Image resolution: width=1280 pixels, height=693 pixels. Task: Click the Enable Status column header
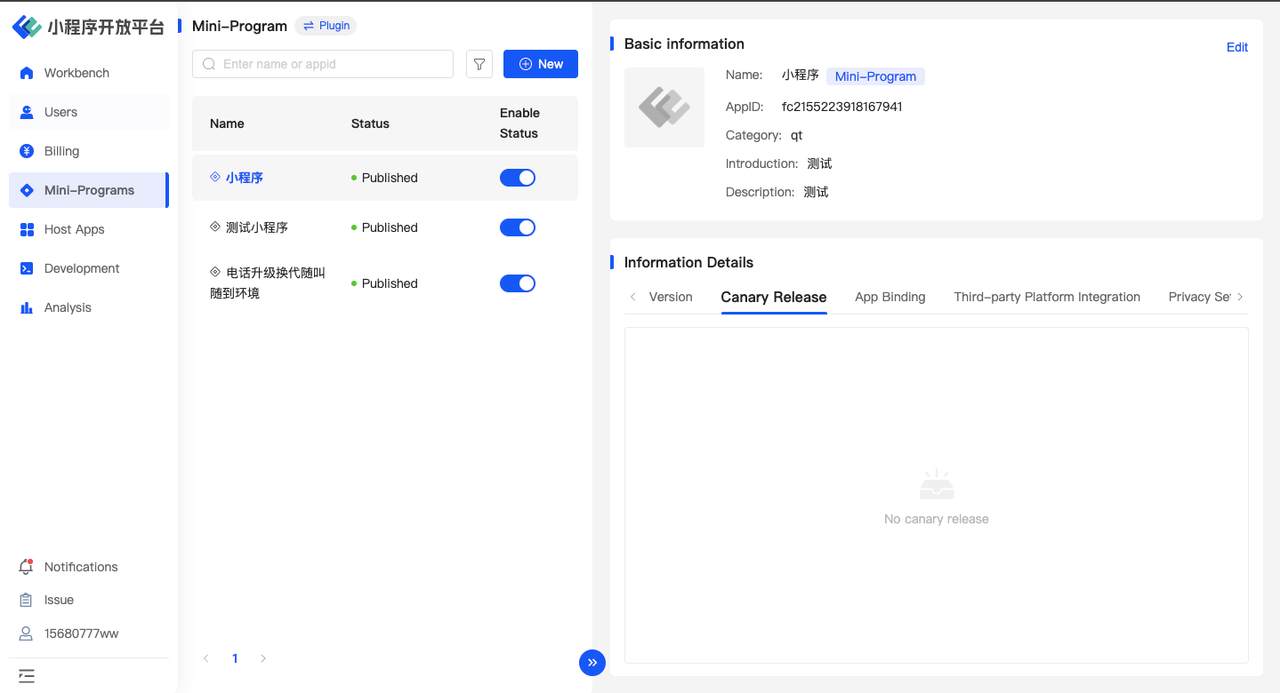pyautogui.click(x=520, y=123)
